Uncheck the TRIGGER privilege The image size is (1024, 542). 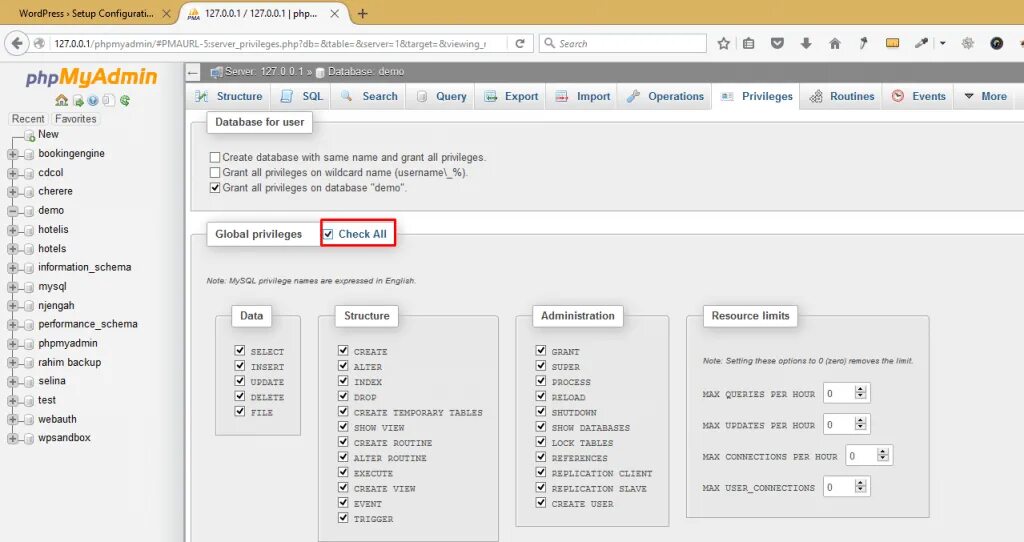click(x=343, y=518)
